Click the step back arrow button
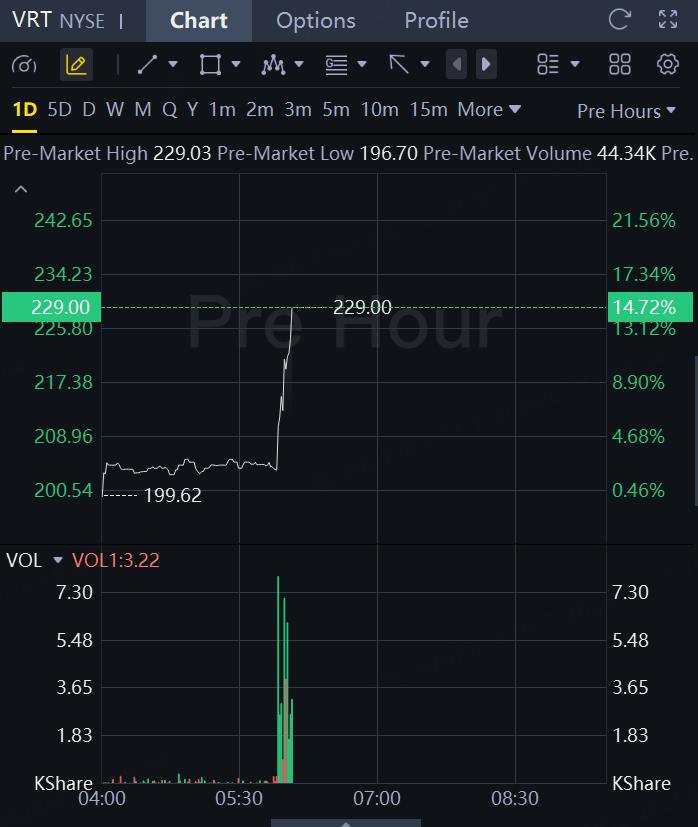Viewport: 698px width, 827px height. point(456,64)
